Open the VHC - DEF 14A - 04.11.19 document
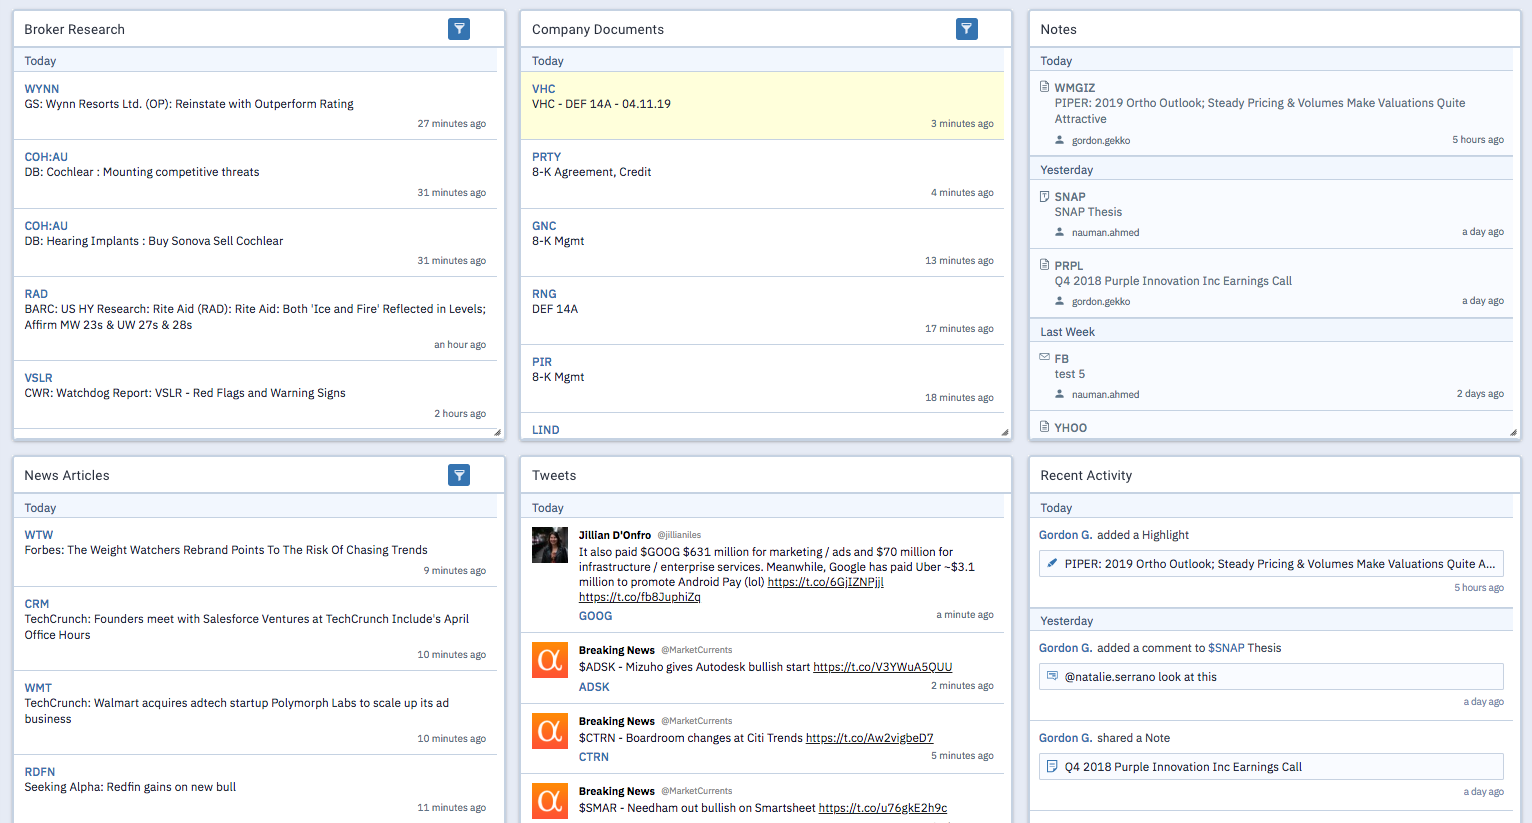 pos(601,104)
